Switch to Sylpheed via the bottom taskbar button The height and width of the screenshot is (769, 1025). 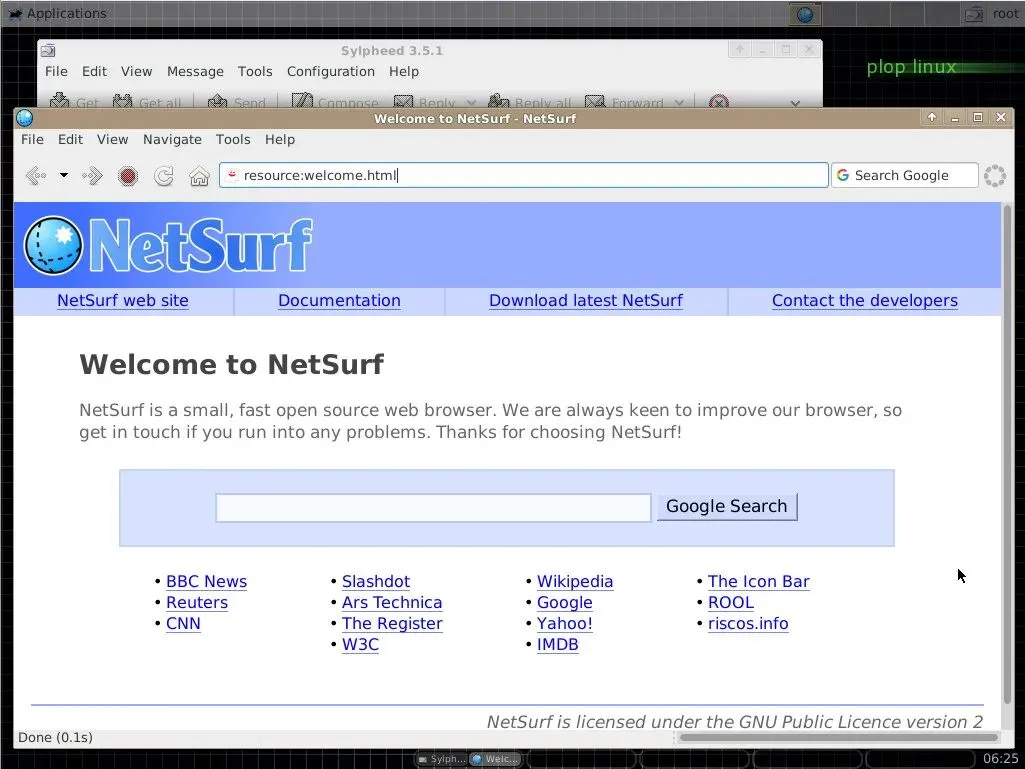[x=441, y=759]
